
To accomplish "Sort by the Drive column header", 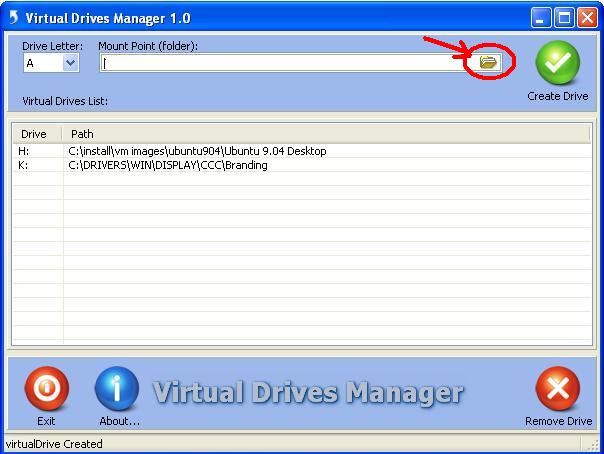I will (37, 134).
